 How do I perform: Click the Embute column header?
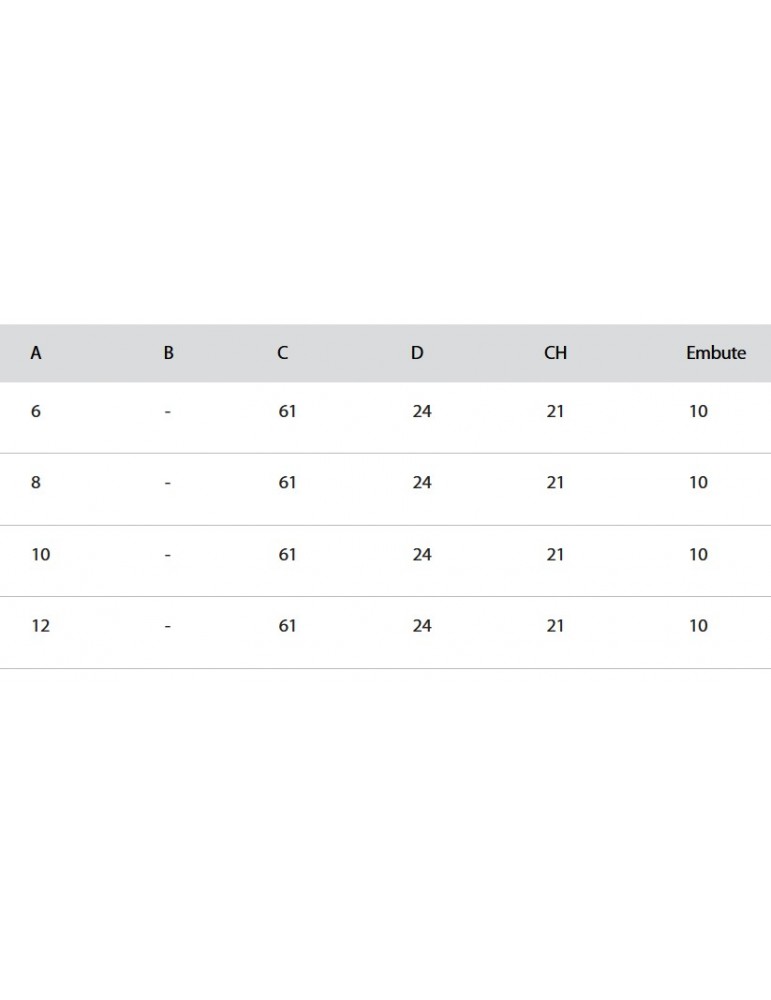point(715,353)
